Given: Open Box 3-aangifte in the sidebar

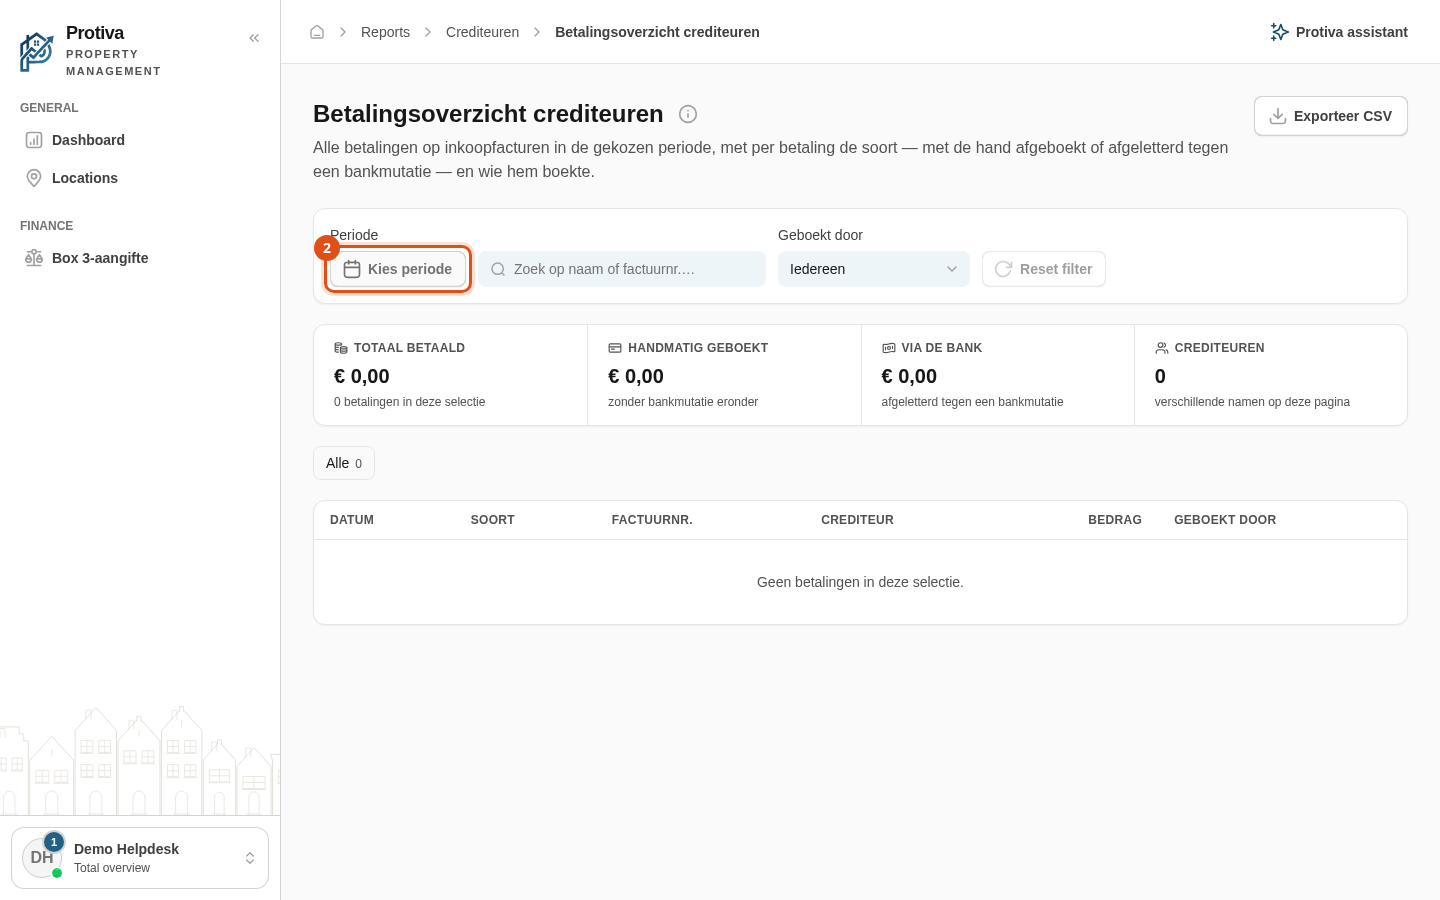Looking at the screenshot, I should click(140, 258).
